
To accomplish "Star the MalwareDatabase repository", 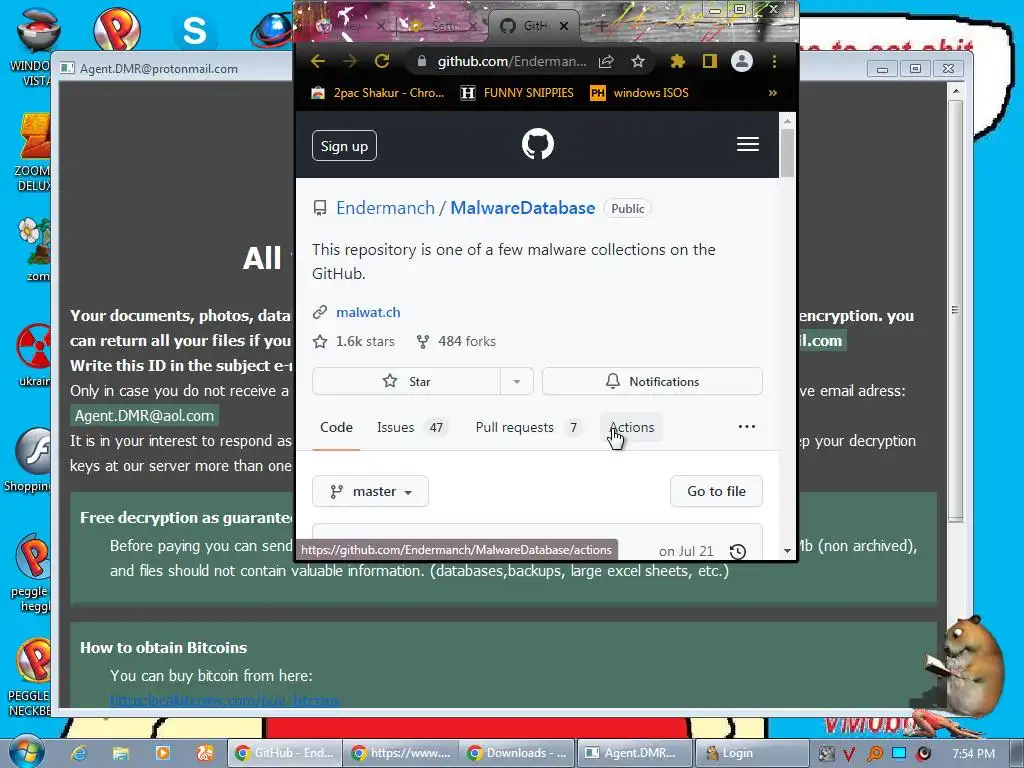I will click(x=406, y=381).
